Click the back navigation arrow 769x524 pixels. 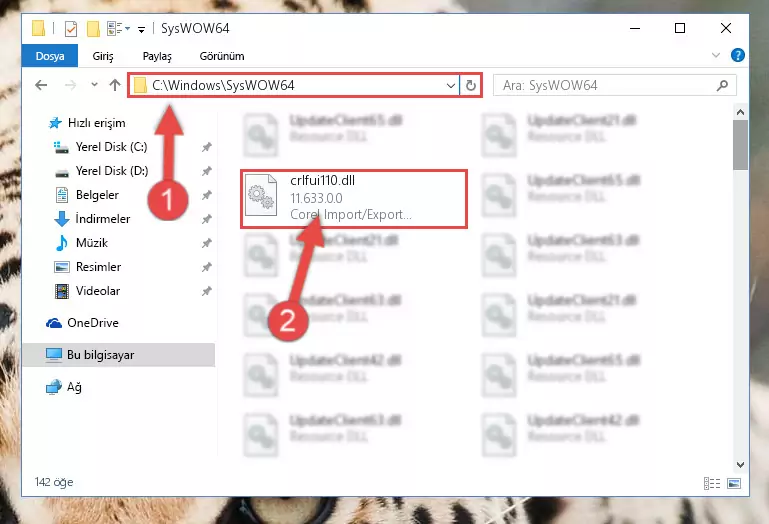click(x=41, y=85)
